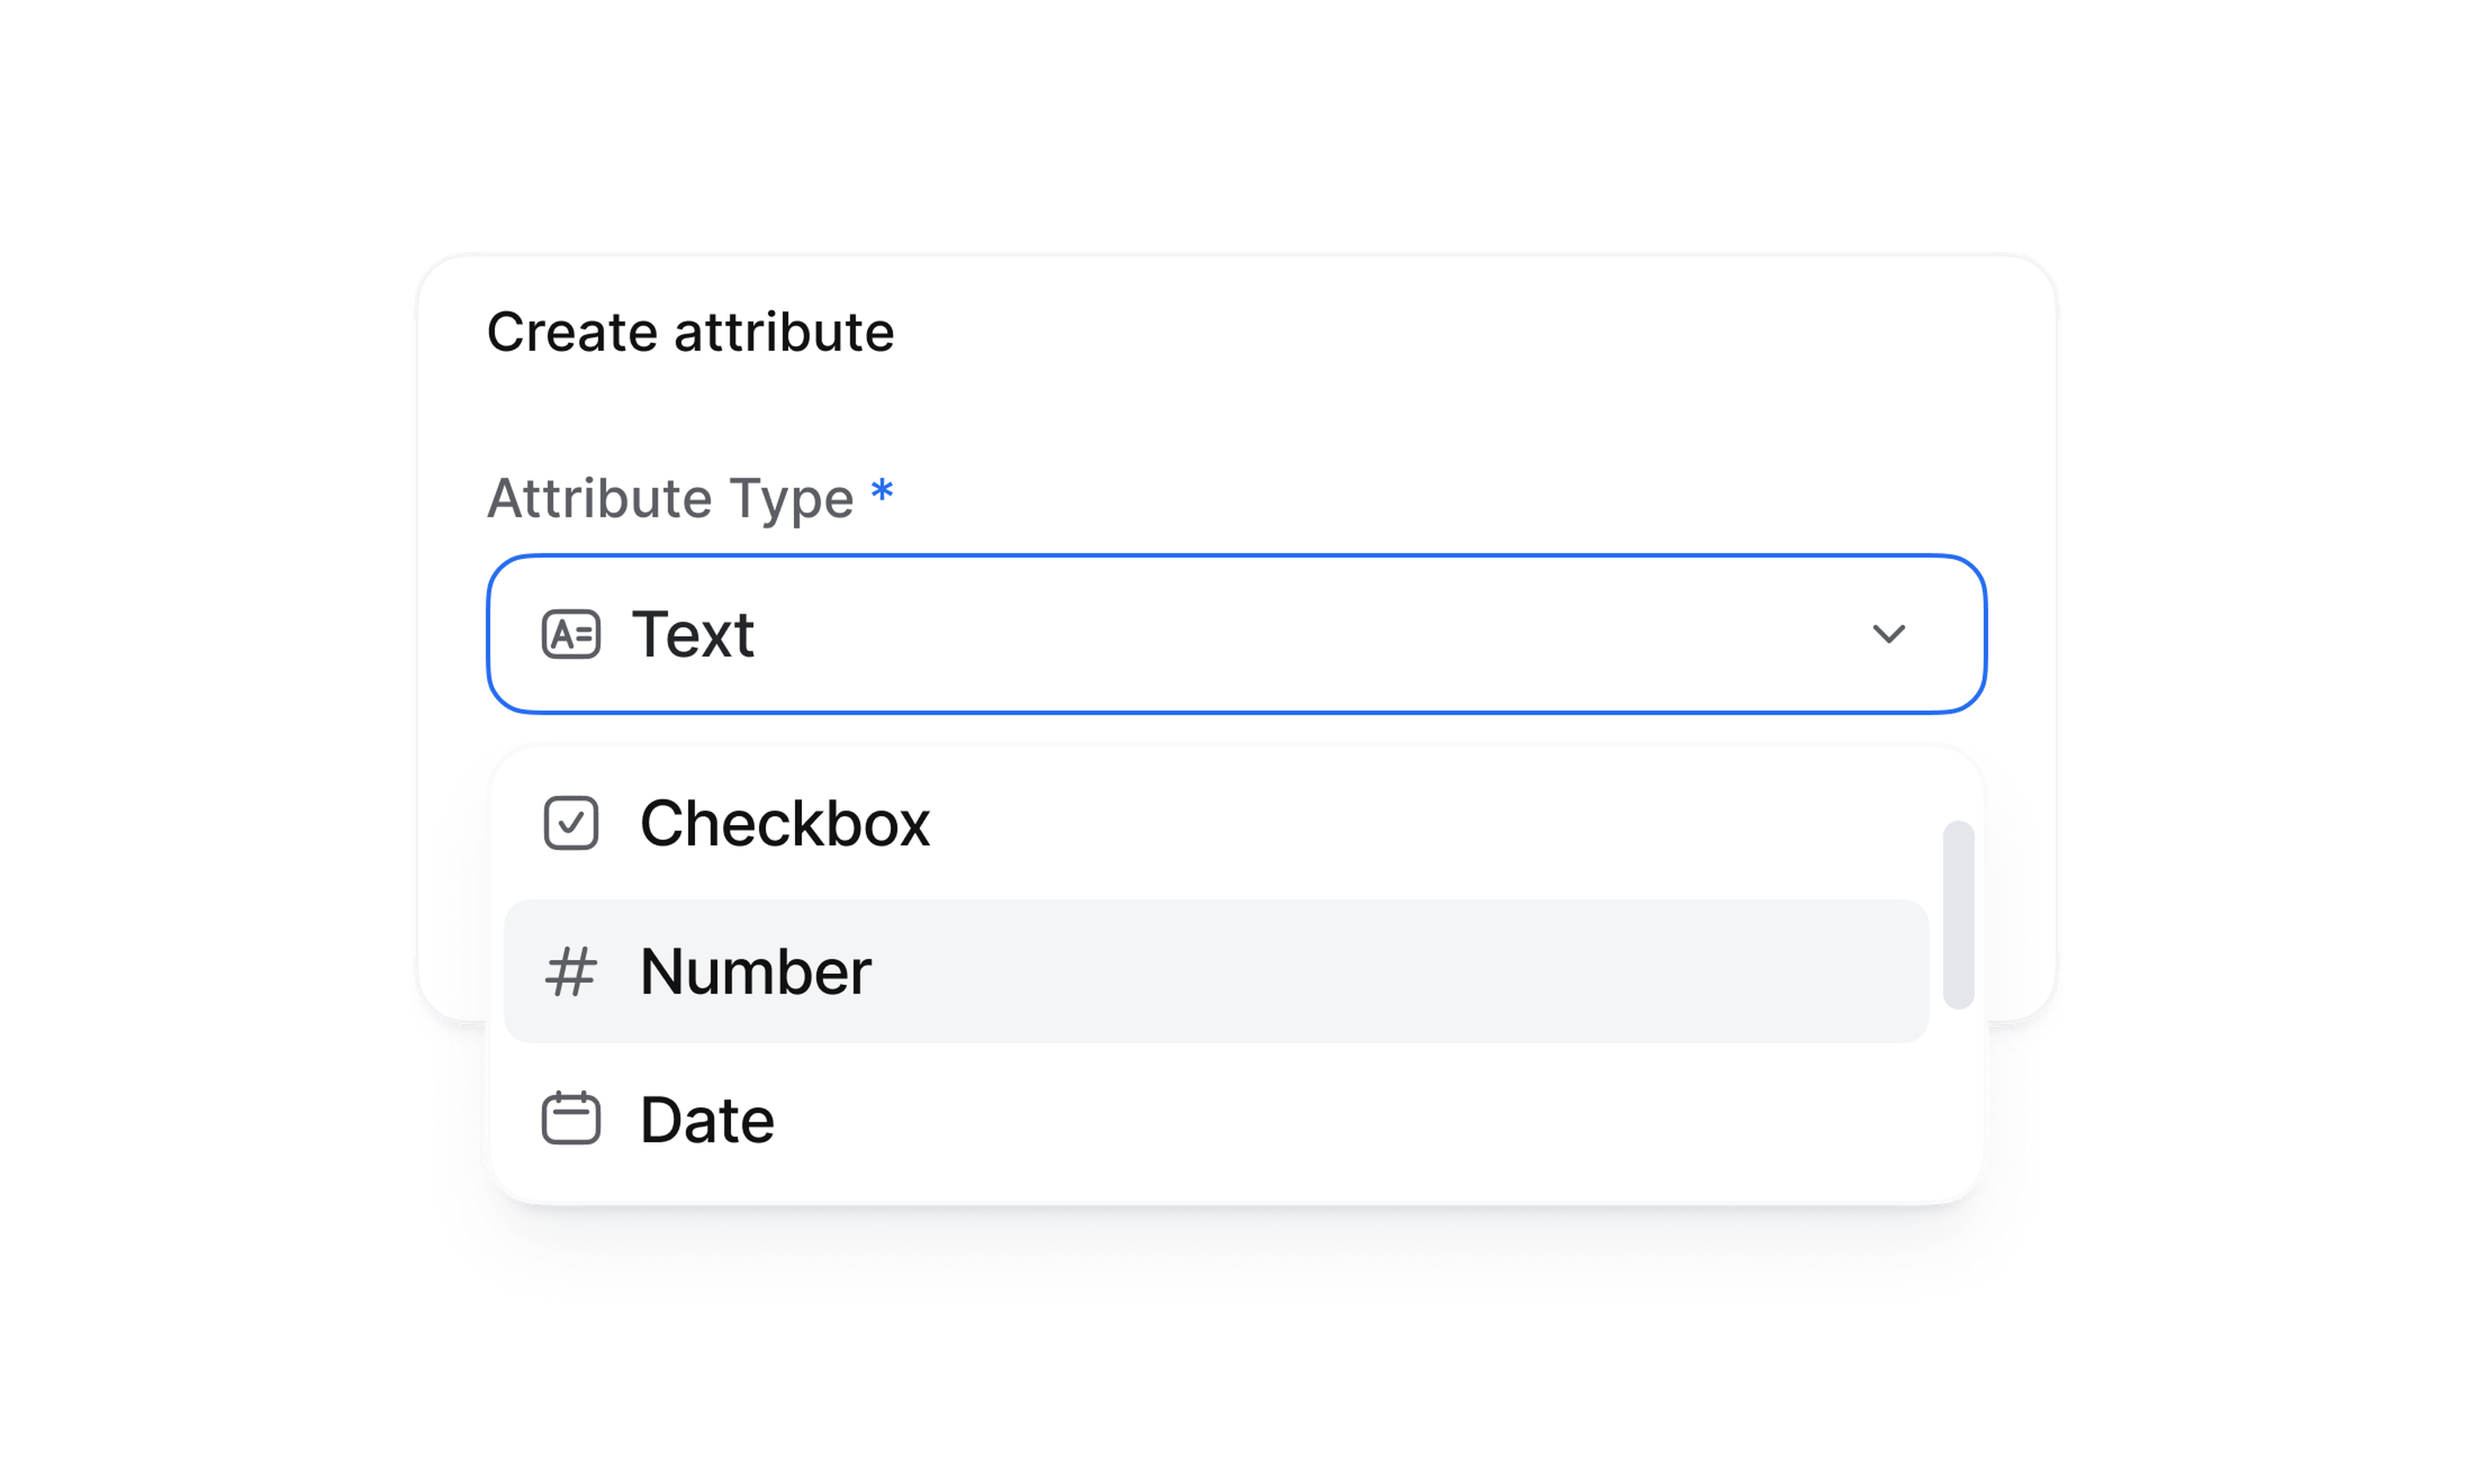Click the calendar icon beside Date
The width and height of the screenshot is (2474, 1484).
tap(571, 1119)
